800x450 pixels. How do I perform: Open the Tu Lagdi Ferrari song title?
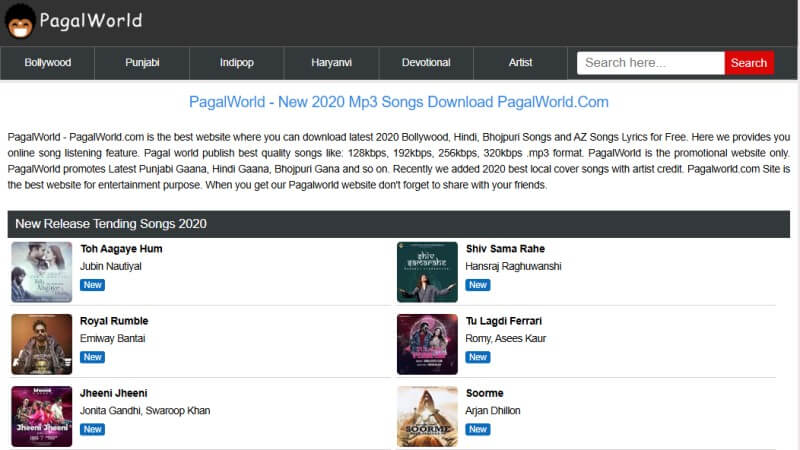click(x=504, y=321)
